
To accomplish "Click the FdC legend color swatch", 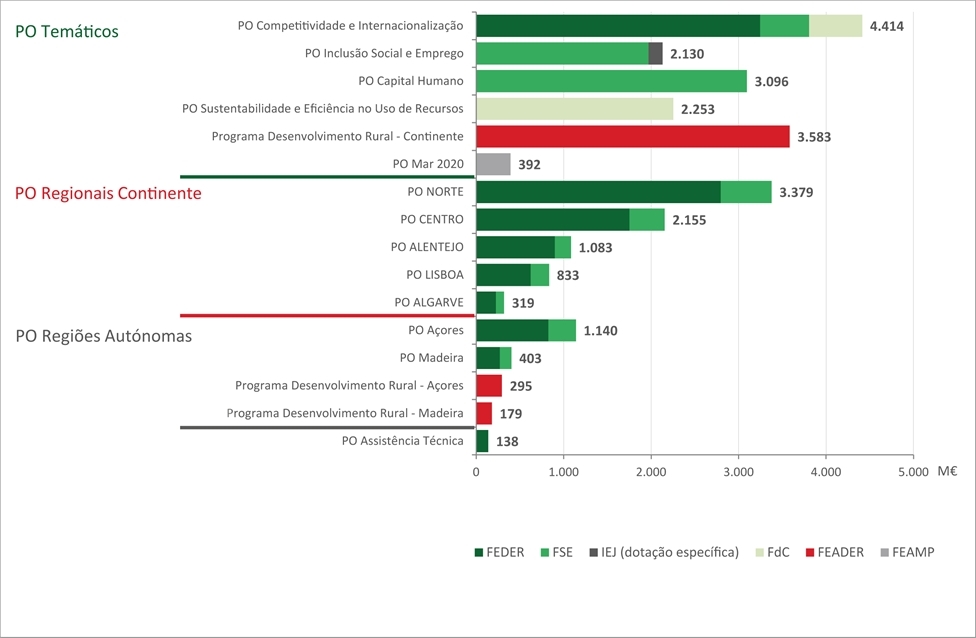I will [x=758, y=552].
